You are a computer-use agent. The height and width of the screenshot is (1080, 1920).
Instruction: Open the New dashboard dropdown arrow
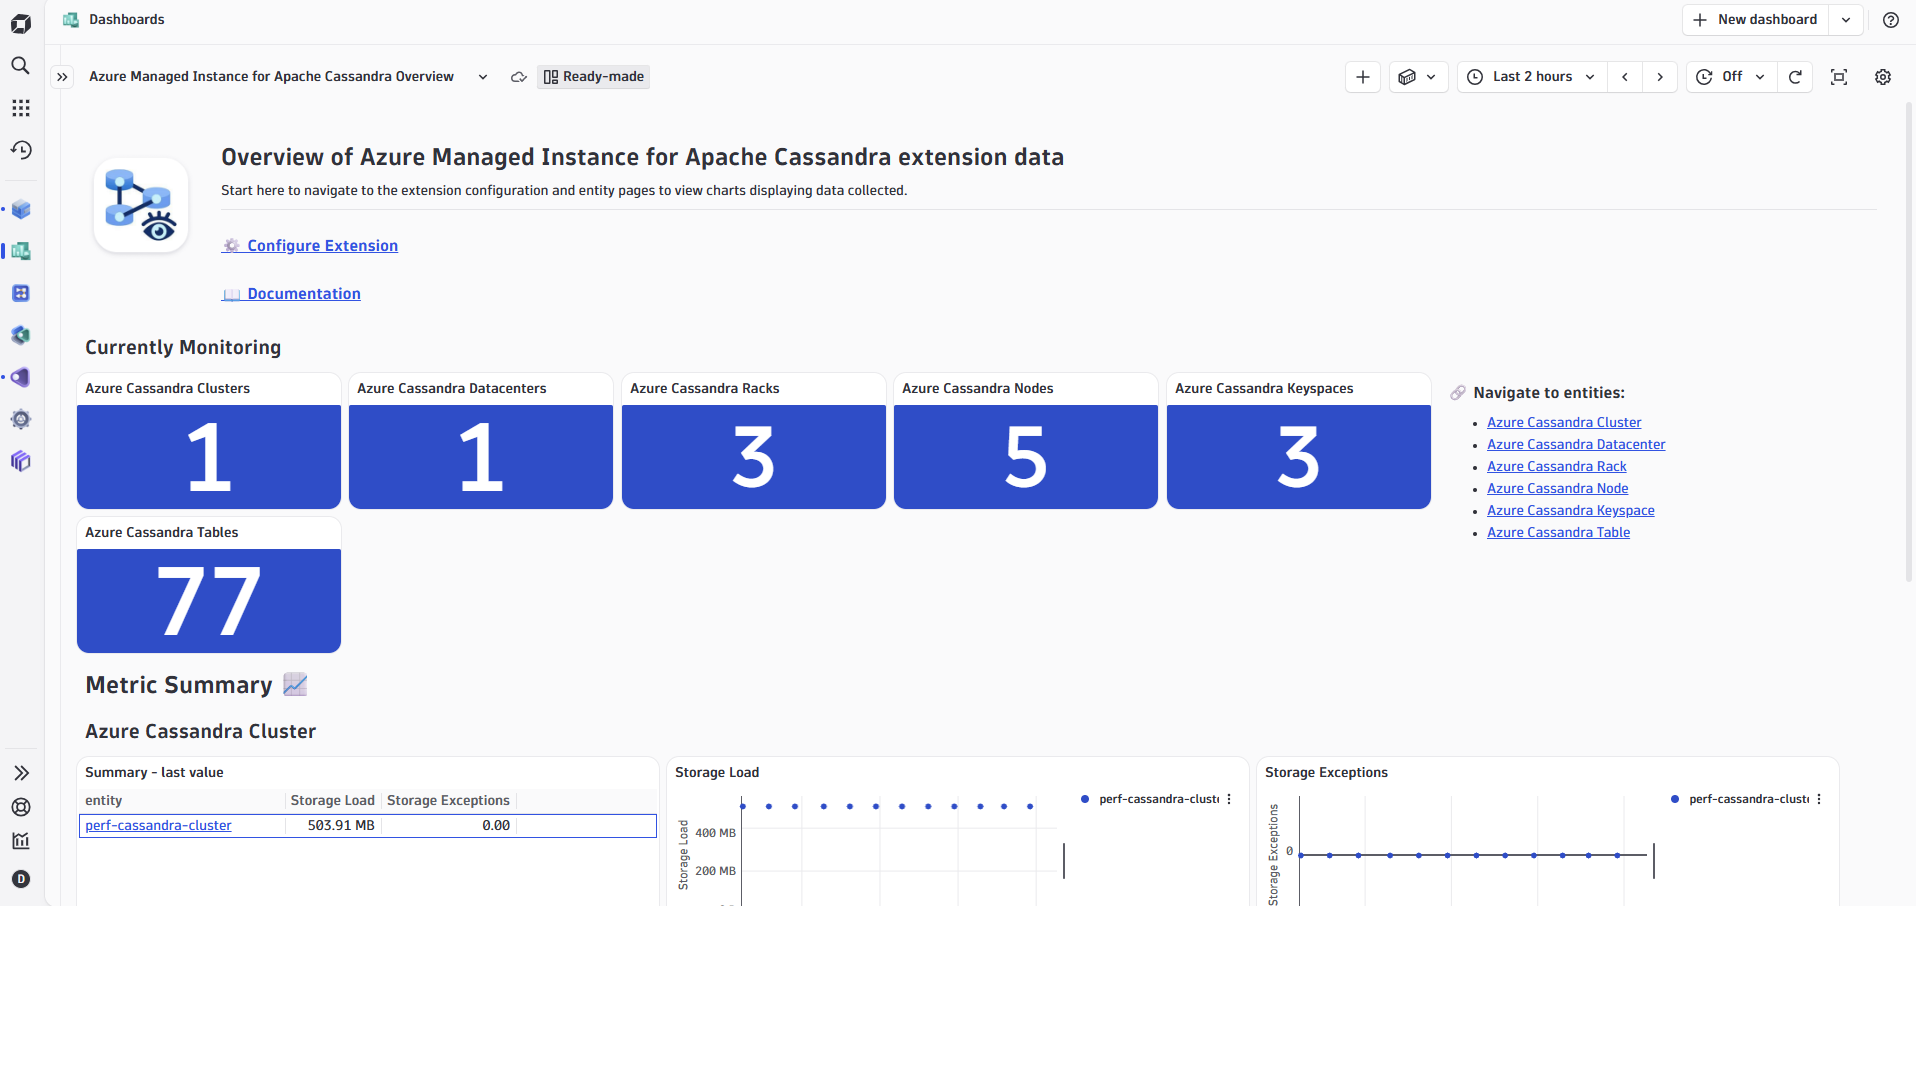[x=1846, y=20]
